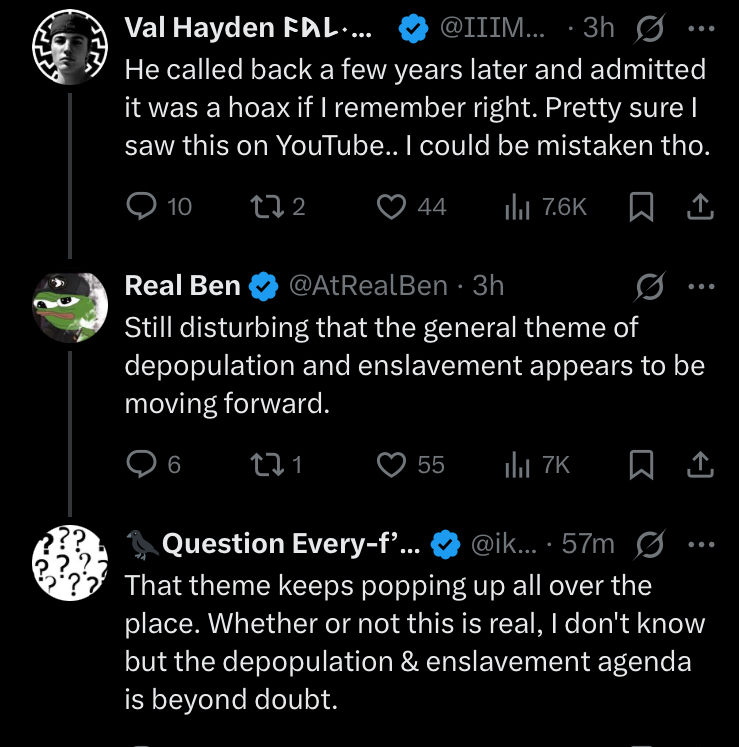The height and width of the screenshot is (747, 739).
Task: Open @AtRealBen profile handle link
Action: (367, 286)
